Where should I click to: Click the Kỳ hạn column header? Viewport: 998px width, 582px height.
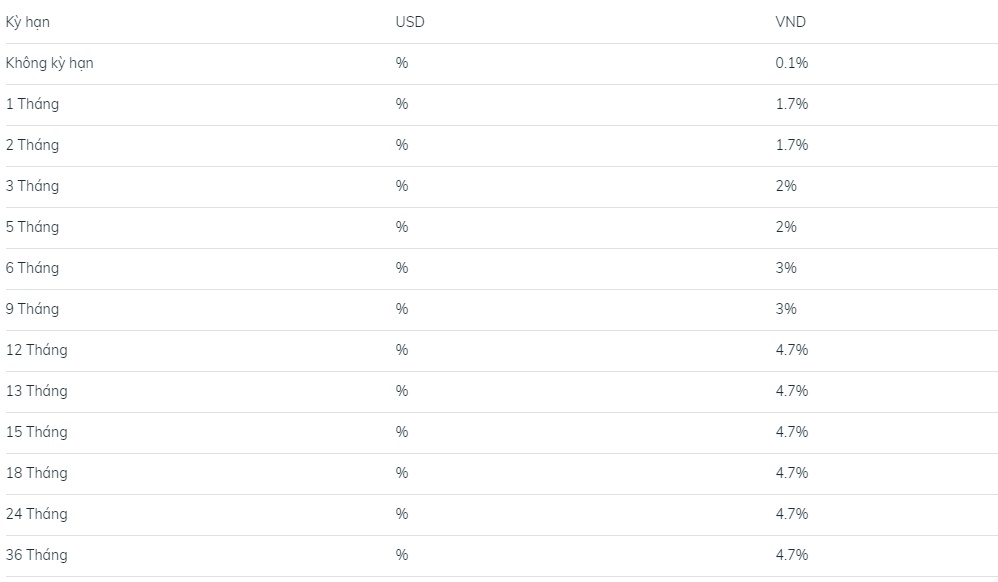[27, 22]
